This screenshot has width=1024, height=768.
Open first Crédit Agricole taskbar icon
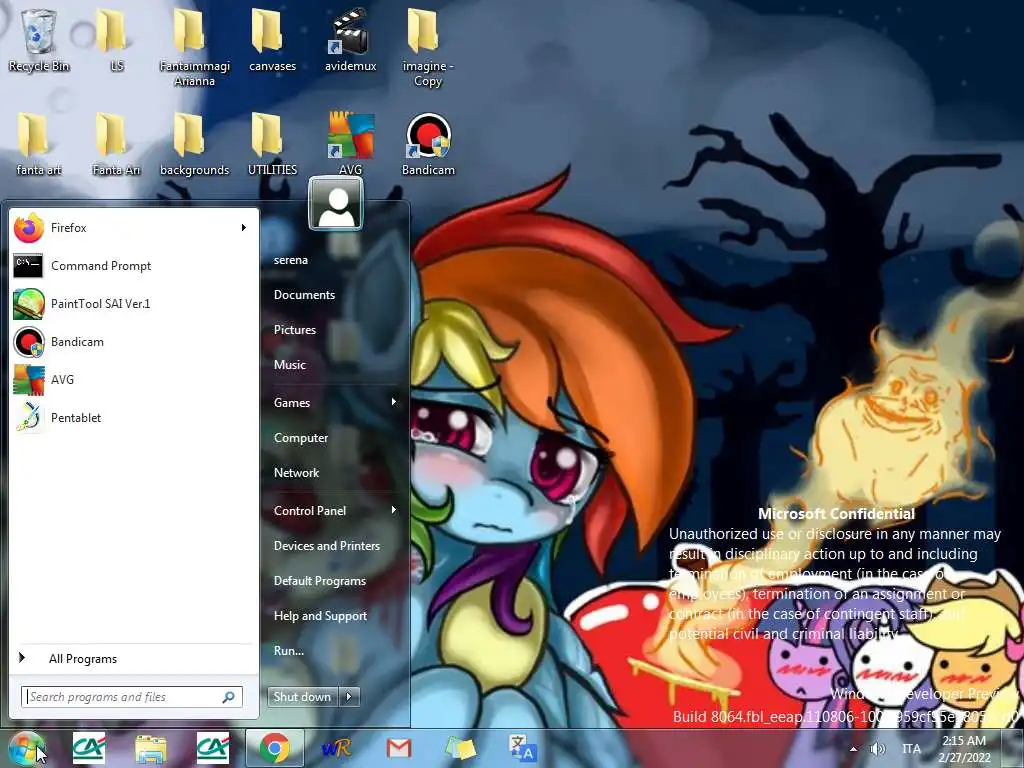pyautogui.click(x=89, y=748)
